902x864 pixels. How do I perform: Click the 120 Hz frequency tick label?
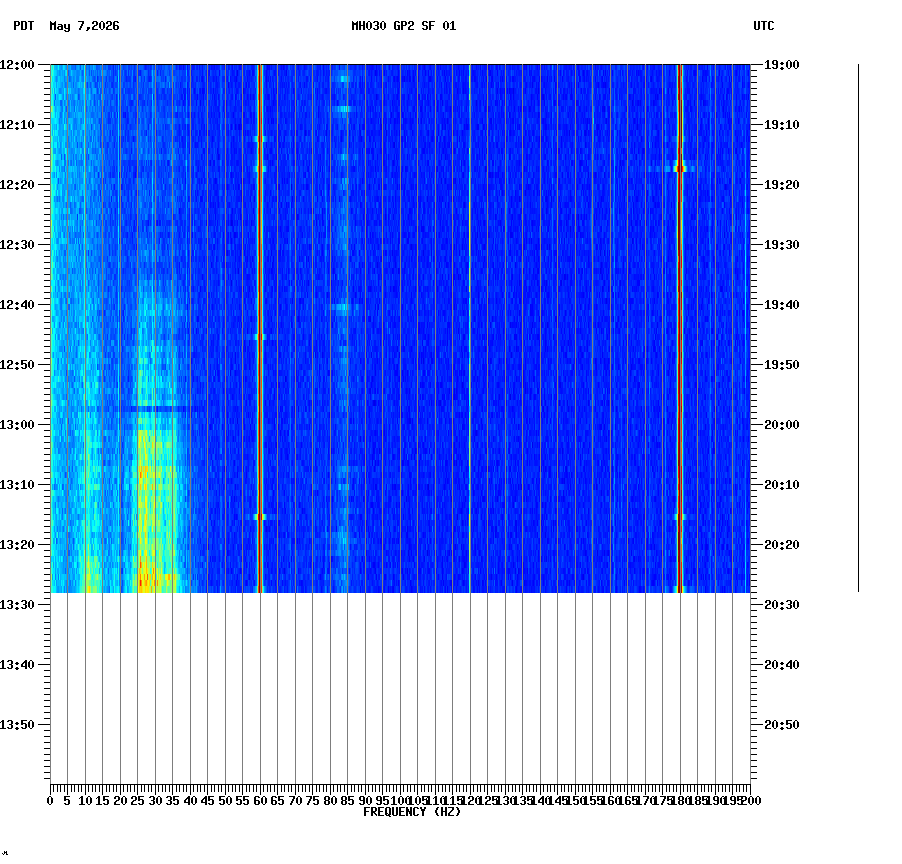tap(471, 801)
